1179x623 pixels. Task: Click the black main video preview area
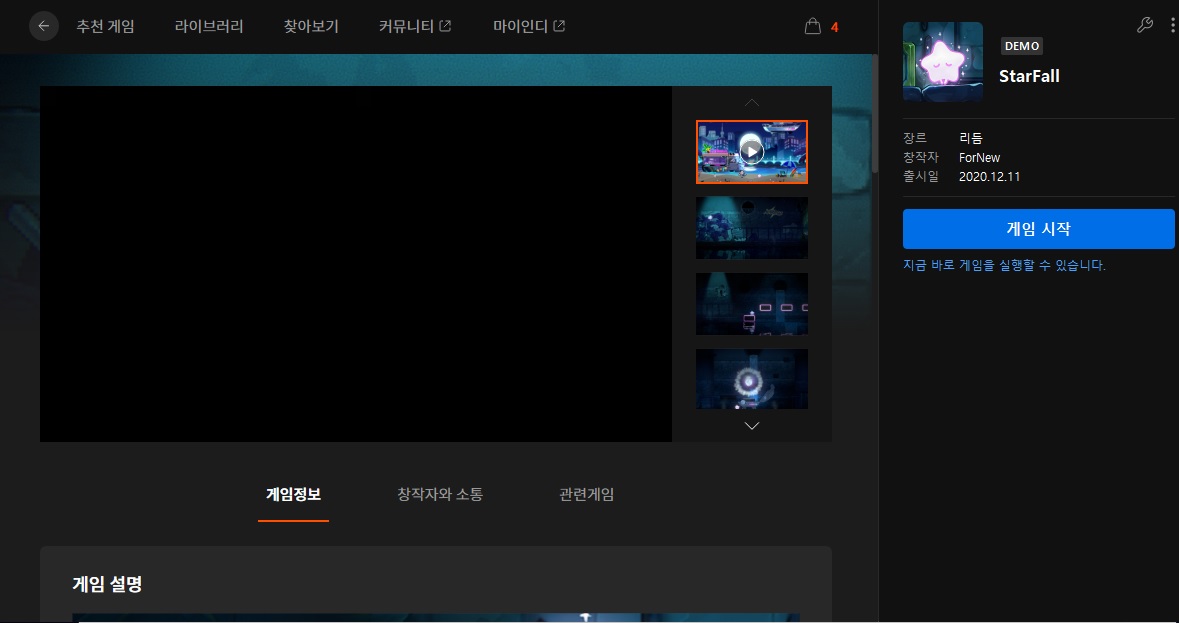[356, 264]
